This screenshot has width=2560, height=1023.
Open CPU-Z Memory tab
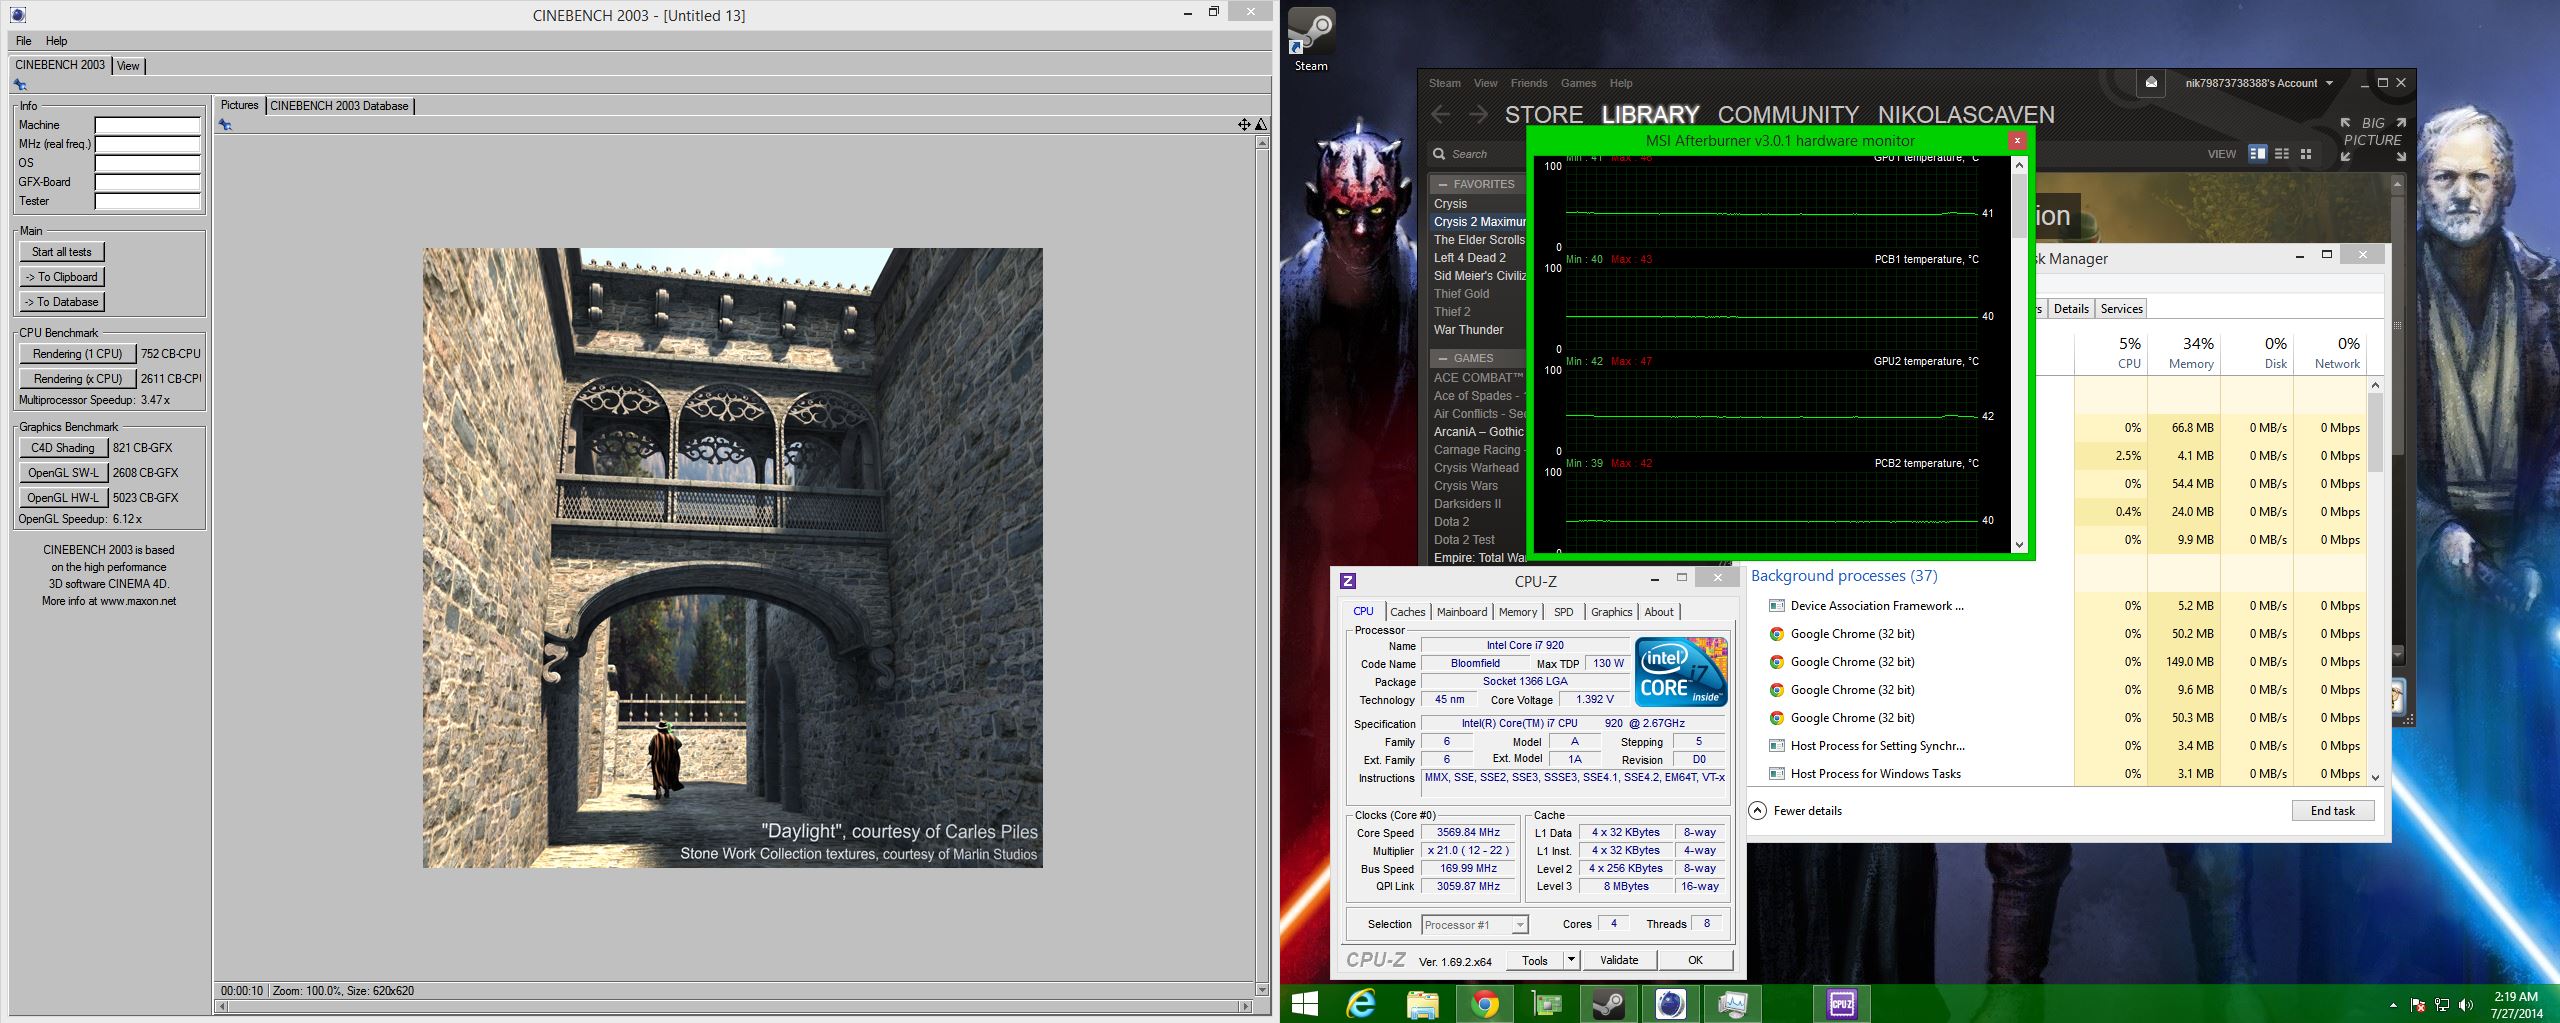(1517, 612)
